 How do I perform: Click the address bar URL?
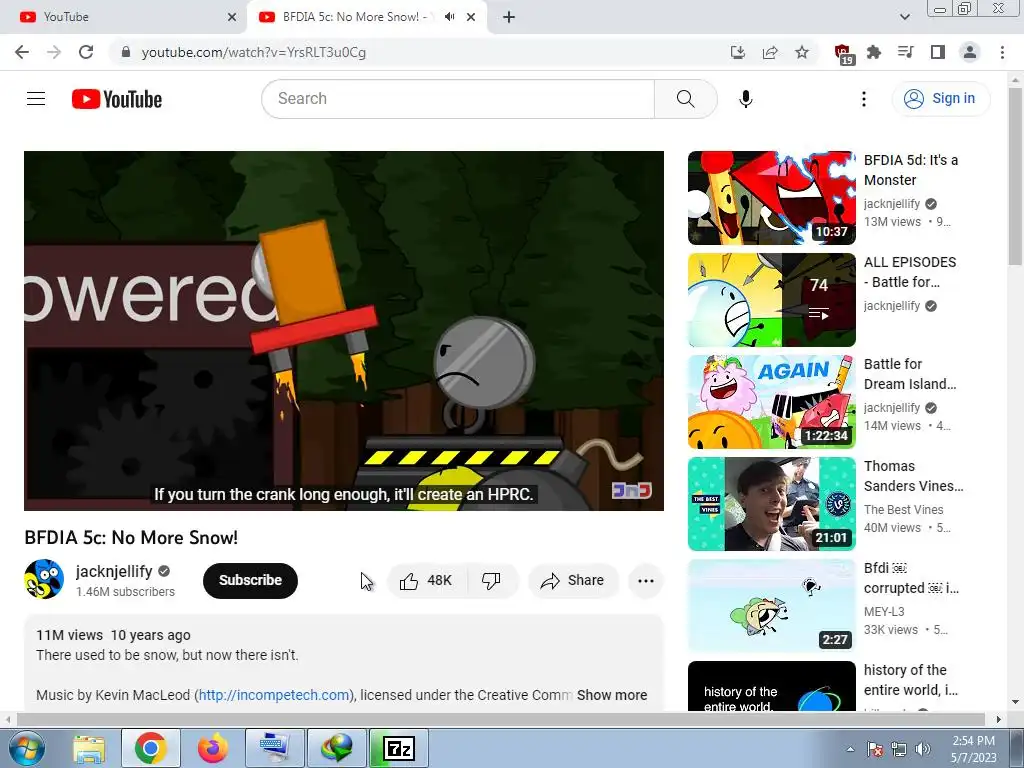click(253, 52)
